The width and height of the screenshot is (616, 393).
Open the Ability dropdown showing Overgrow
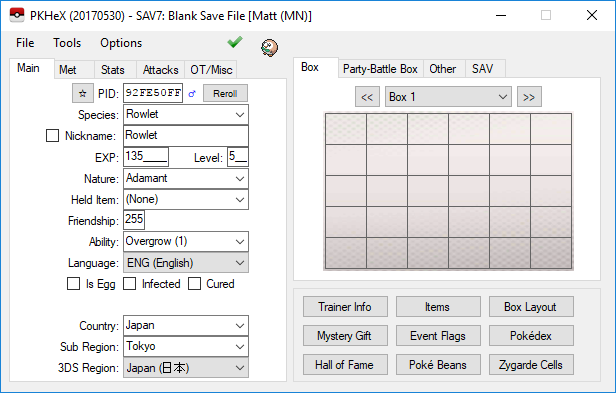186,242
